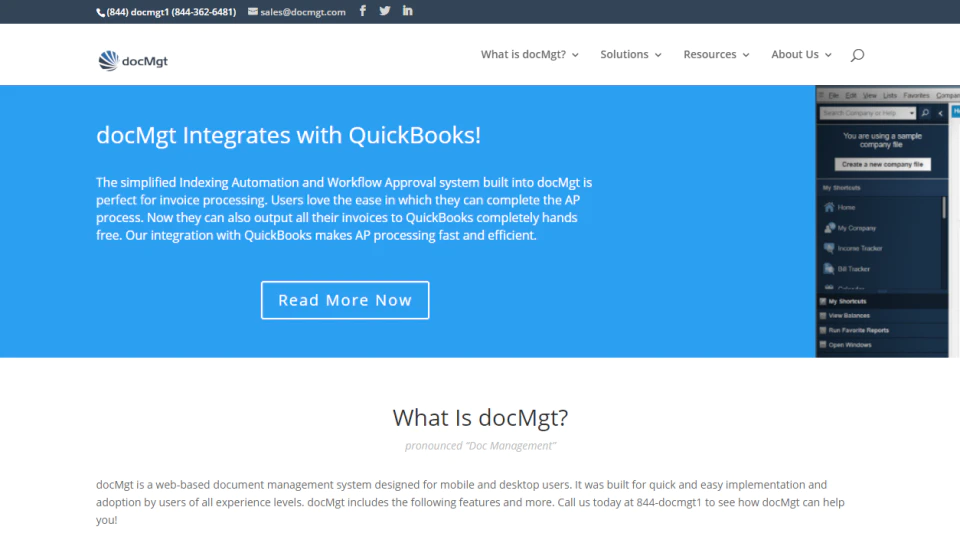Click the My Company icon in QuickBooks sidebar
Image resolution: width=960 pixels, height=543 pixels.
[x=829, y=228]
